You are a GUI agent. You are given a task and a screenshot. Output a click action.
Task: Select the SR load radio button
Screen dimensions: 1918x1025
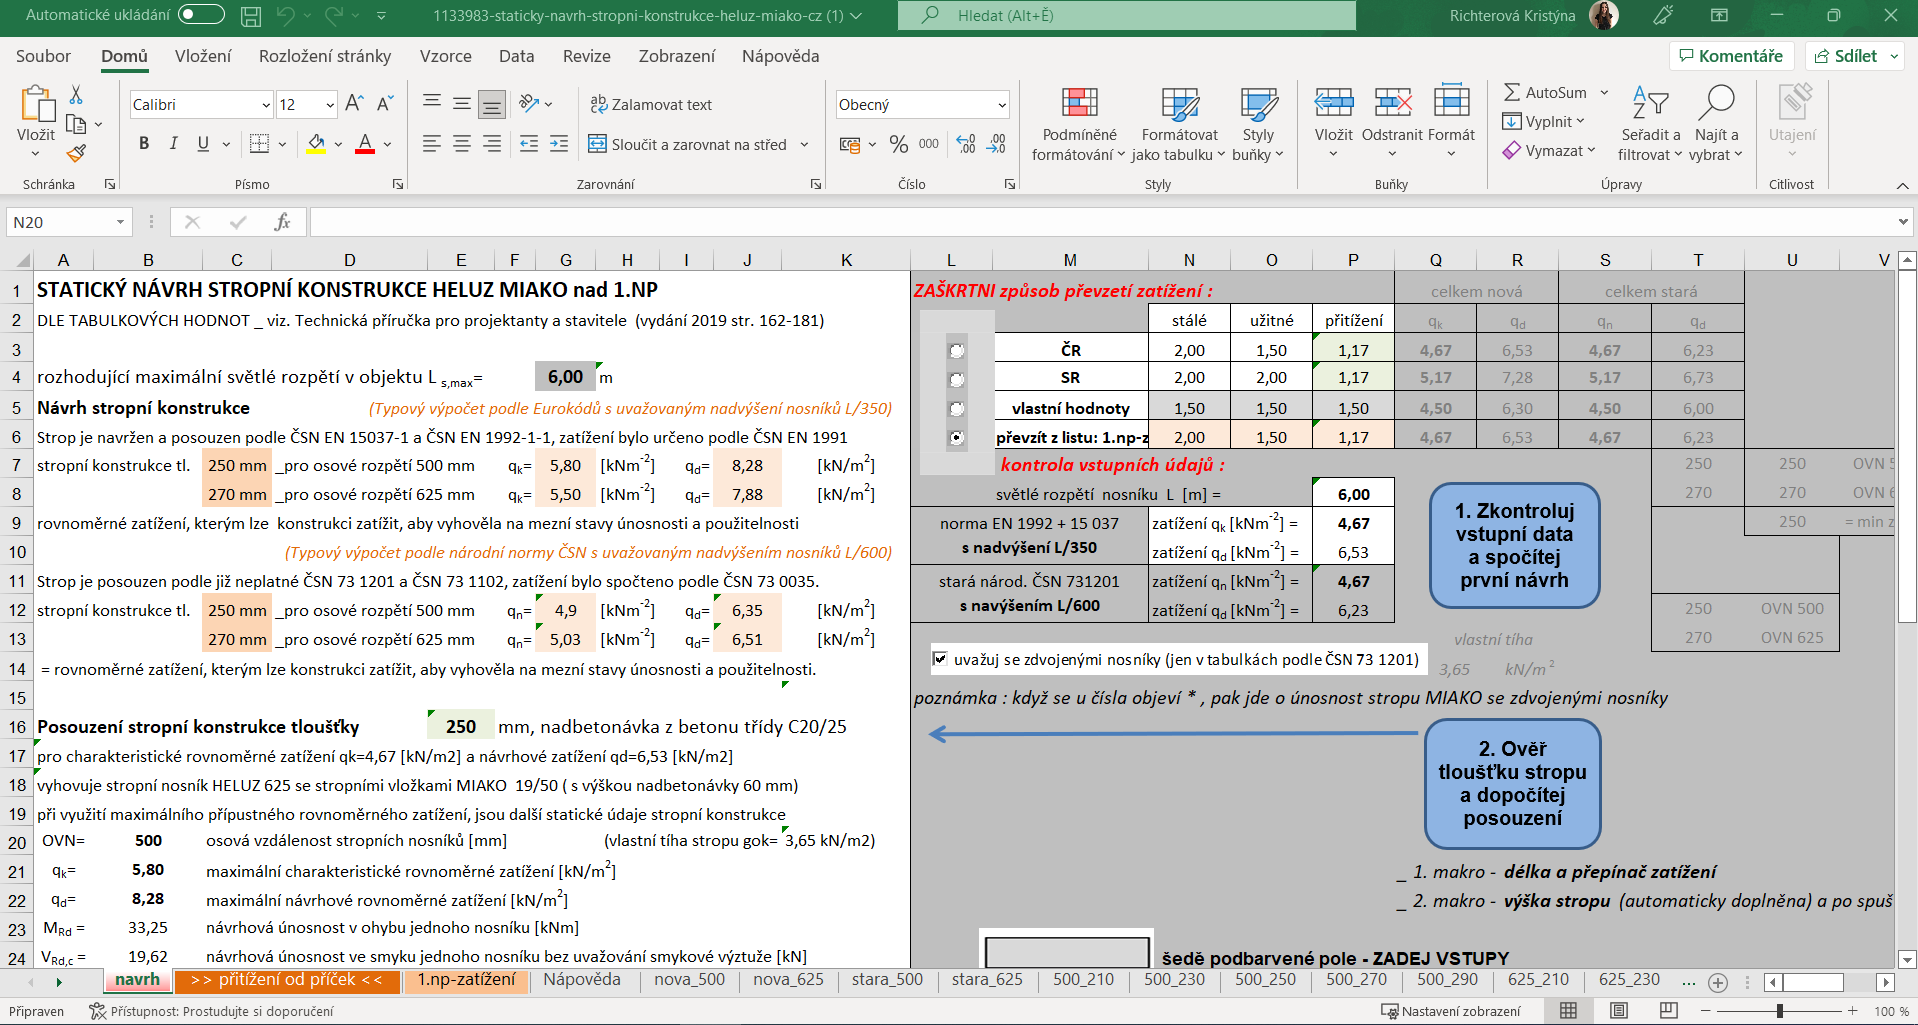pos(957,379)
